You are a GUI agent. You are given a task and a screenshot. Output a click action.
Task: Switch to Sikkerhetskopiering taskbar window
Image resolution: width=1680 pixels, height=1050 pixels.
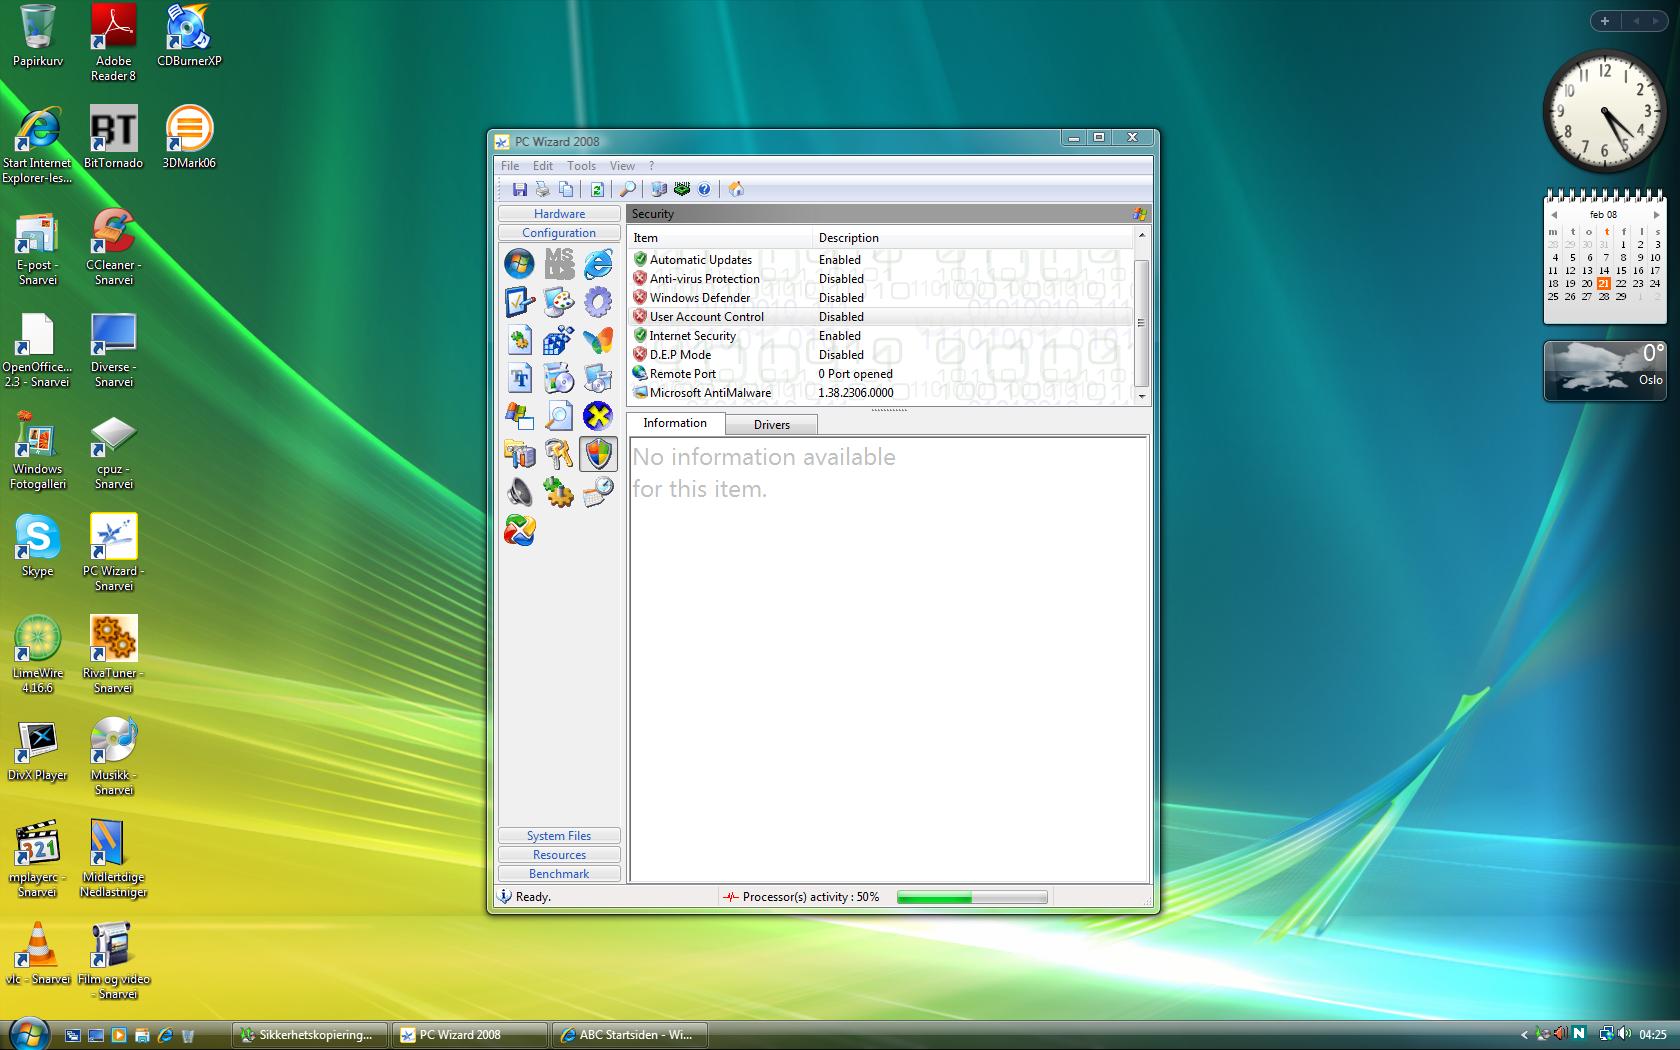tap(311, 1035)
